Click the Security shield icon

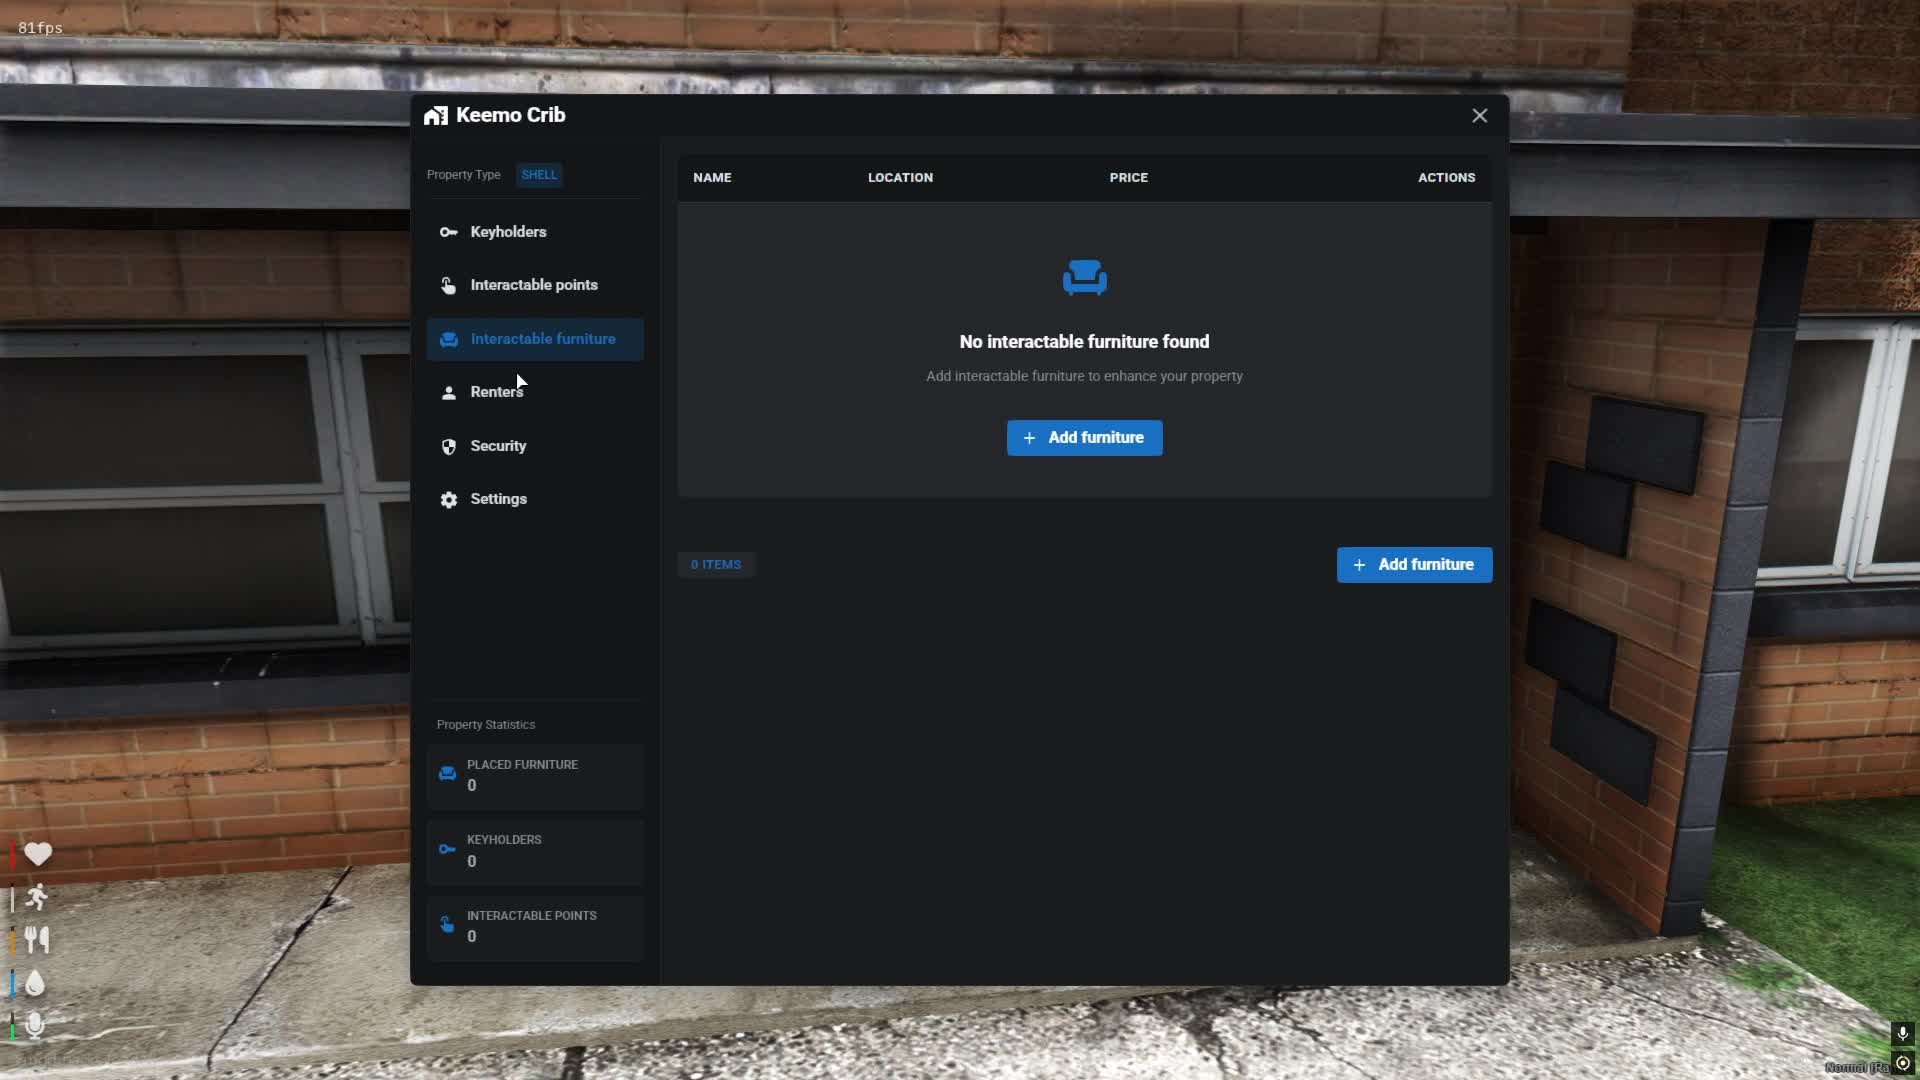click(449, 447)
